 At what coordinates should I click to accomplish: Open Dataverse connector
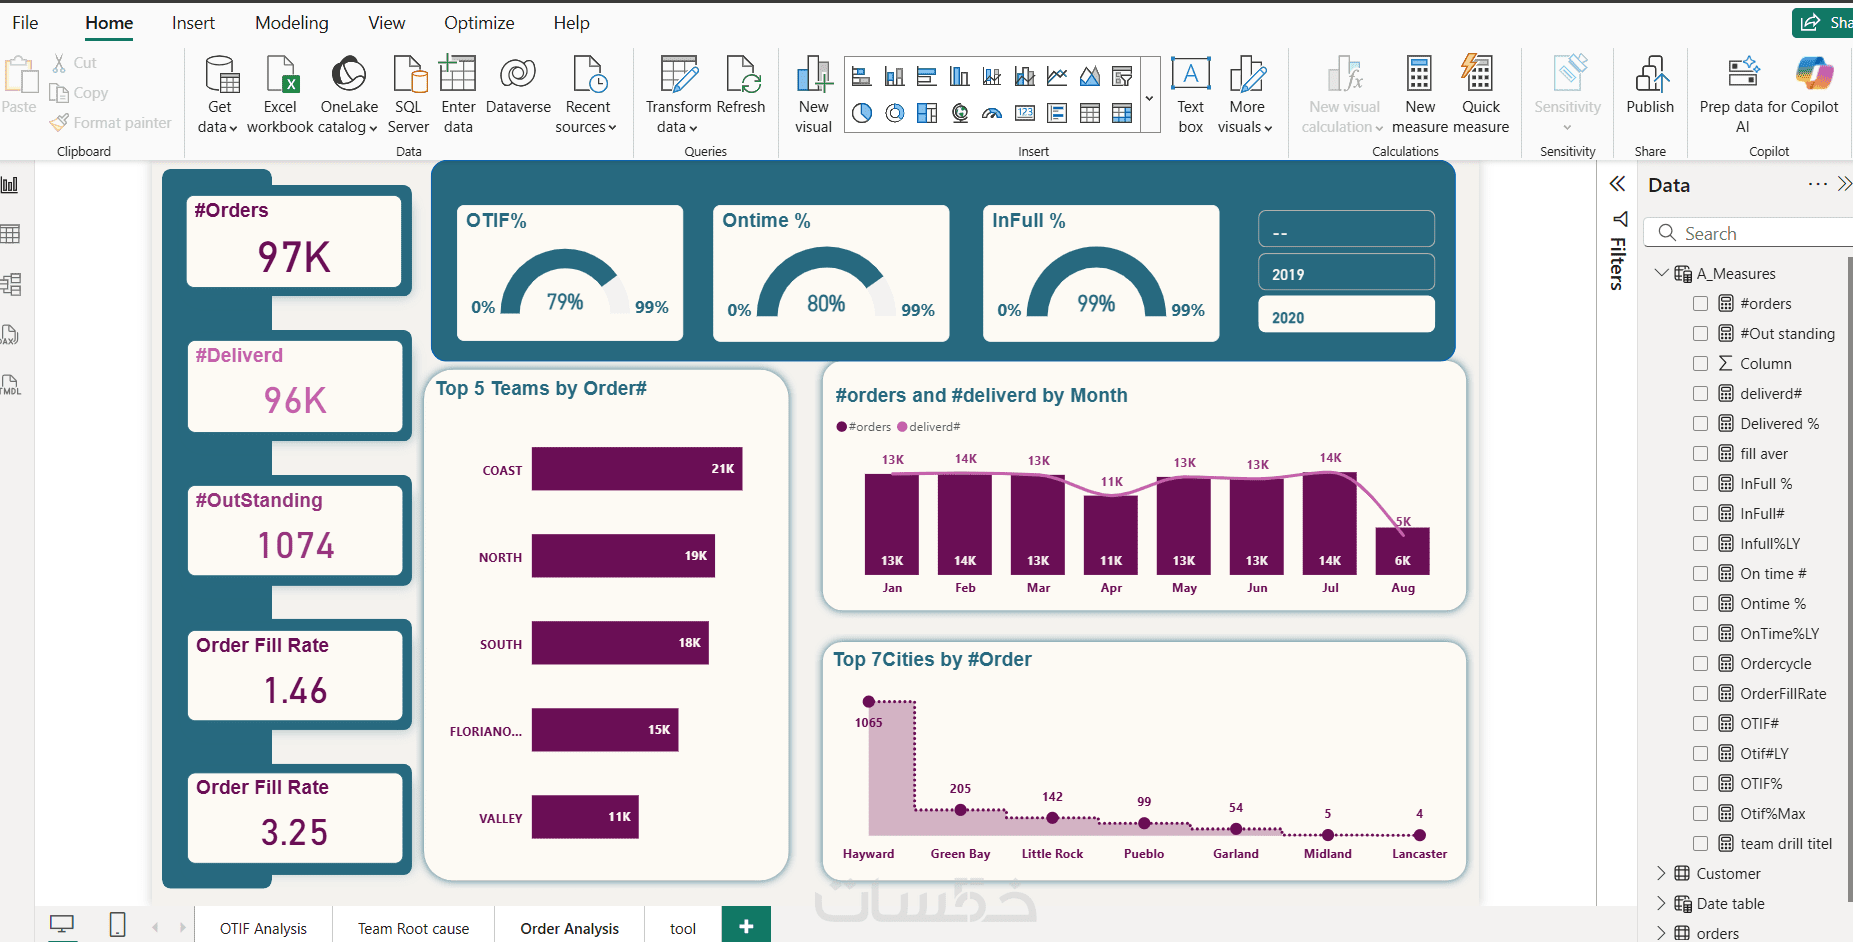(x=518, y=86)
